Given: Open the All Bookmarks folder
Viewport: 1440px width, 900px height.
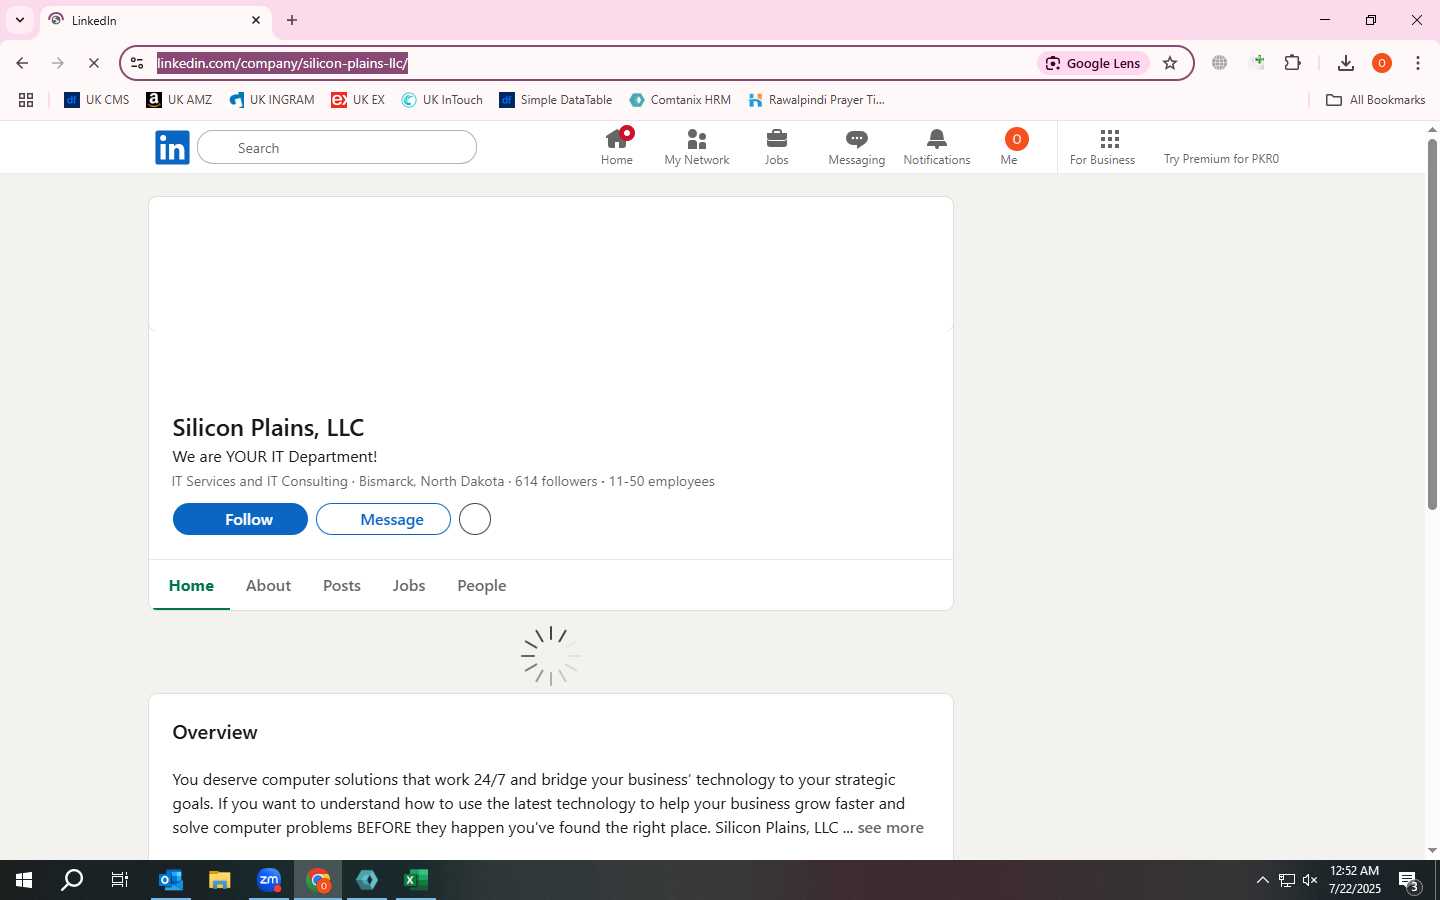Looking at the screenshot, I should (x=1375, y=100).
